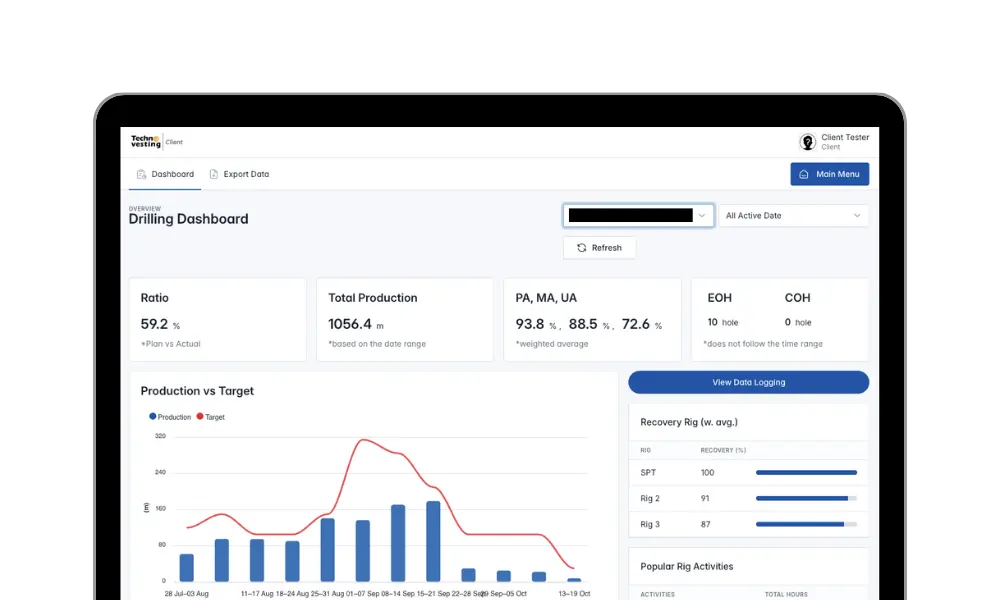Click the Ratio 59.2% card
Viewport: 1000px width, 600px height.
click(217, 319)
